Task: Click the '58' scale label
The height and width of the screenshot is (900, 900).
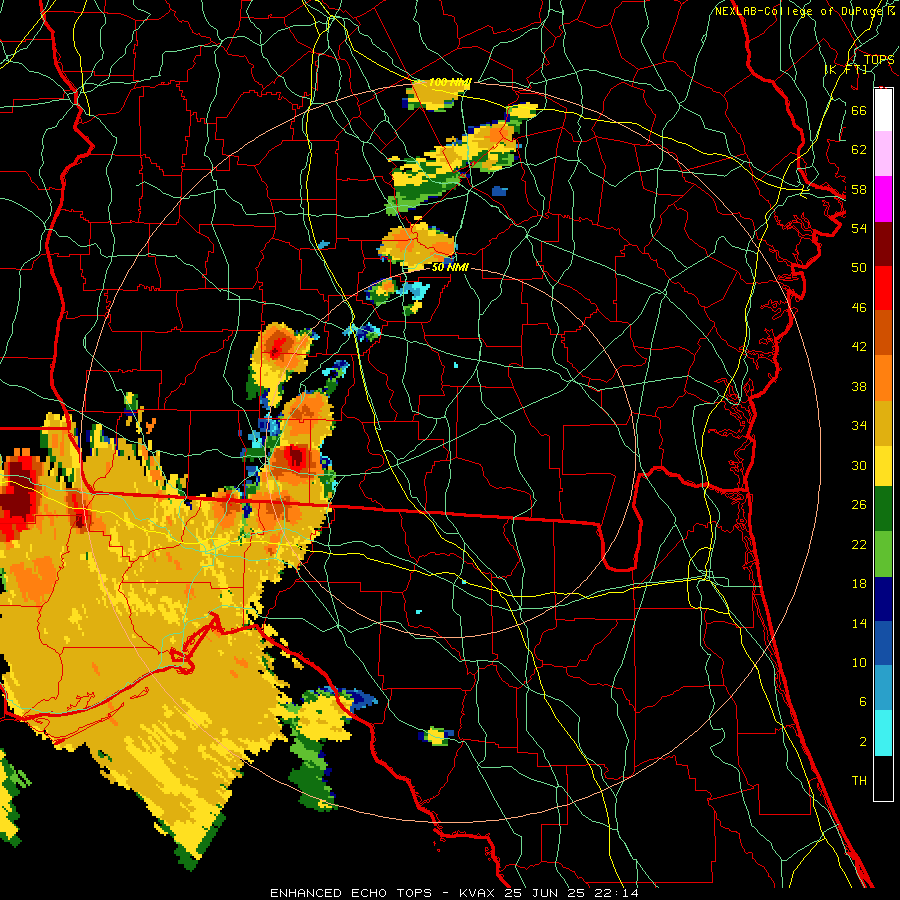Action: [859, 189]
